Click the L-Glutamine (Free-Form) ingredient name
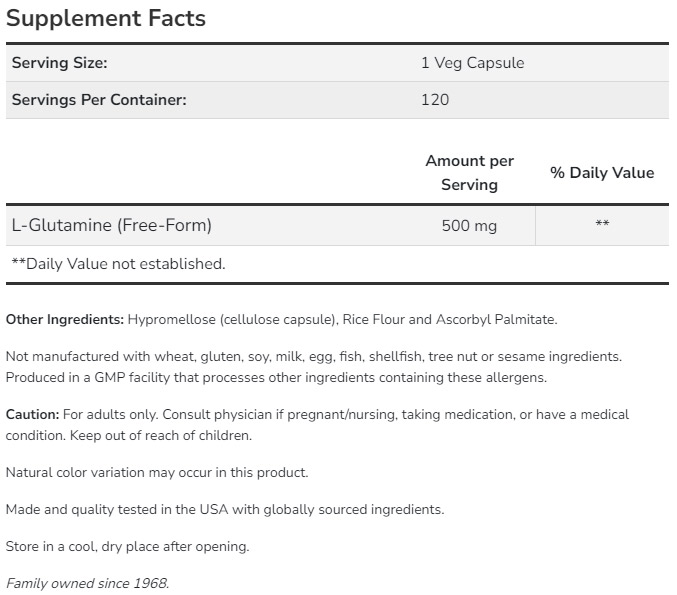The height and width of the screenshot is (595, 677). (111, 225)
